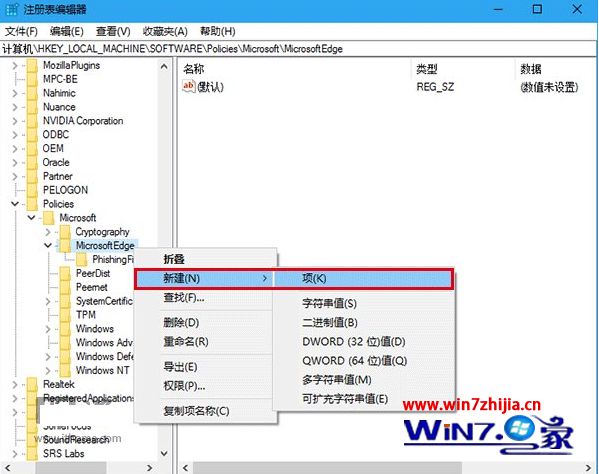This screenshot has width=599, height=474.
Task: Click the tree pane scroll up arrow
Action: coord(164,66)
